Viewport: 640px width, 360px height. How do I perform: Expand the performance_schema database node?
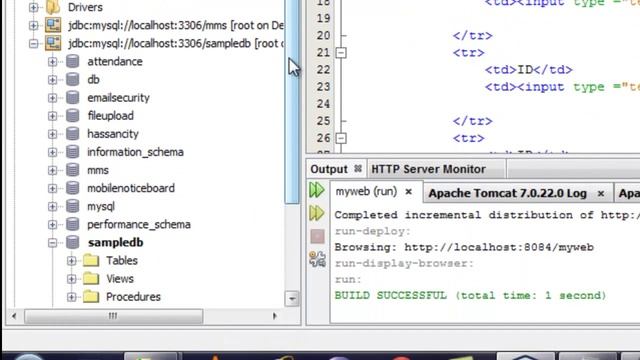point(52,224)
